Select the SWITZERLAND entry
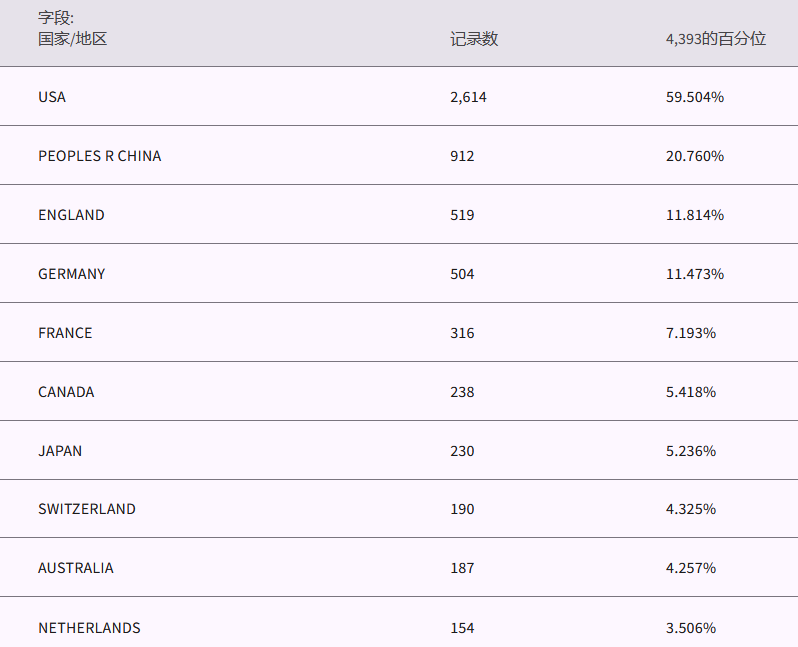This screenshot has height=647, width=798. point(87,509)
